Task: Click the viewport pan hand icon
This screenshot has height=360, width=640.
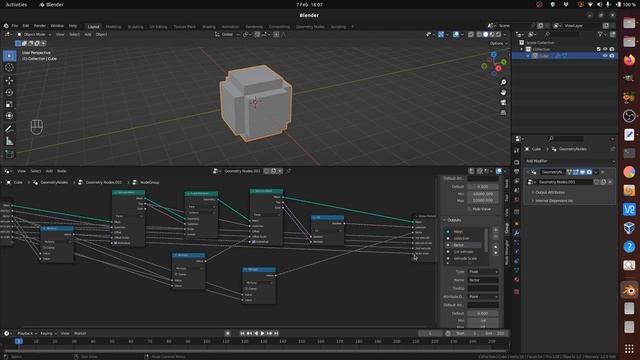Action: point(503,92)
